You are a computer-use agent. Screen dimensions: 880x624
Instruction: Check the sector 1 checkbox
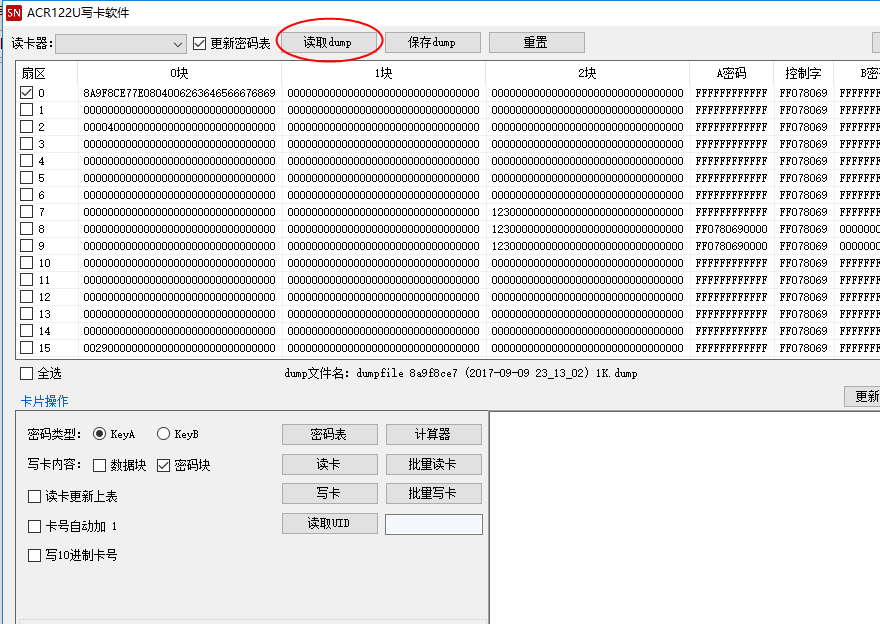(26, 109)
